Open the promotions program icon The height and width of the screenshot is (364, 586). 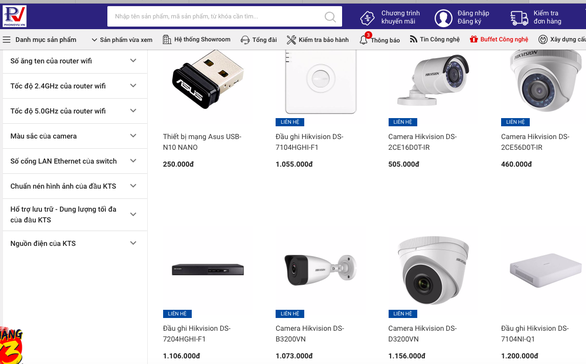pyautogui.click(x=367, y=17)
